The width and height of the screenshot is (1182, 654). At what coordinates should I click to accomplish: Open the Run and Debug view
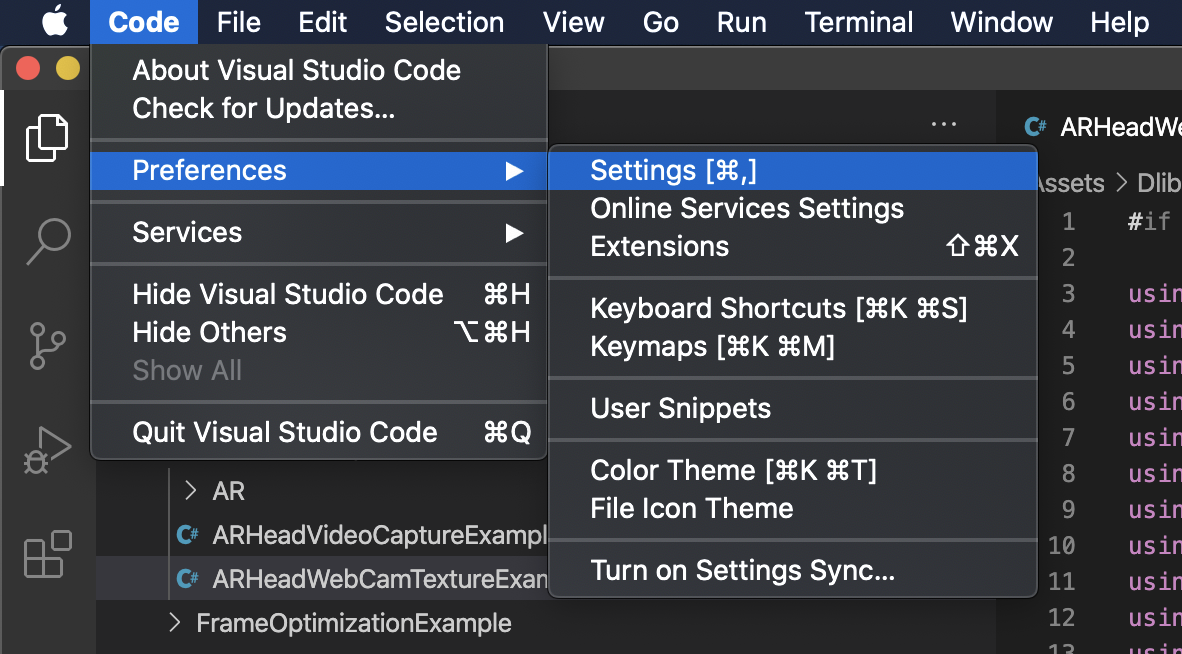[47, 451]
